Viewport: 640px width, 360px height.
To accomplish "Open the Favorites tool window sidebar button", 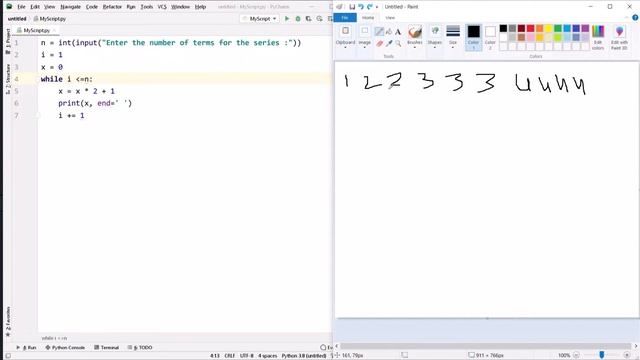I will coord(8,322).
